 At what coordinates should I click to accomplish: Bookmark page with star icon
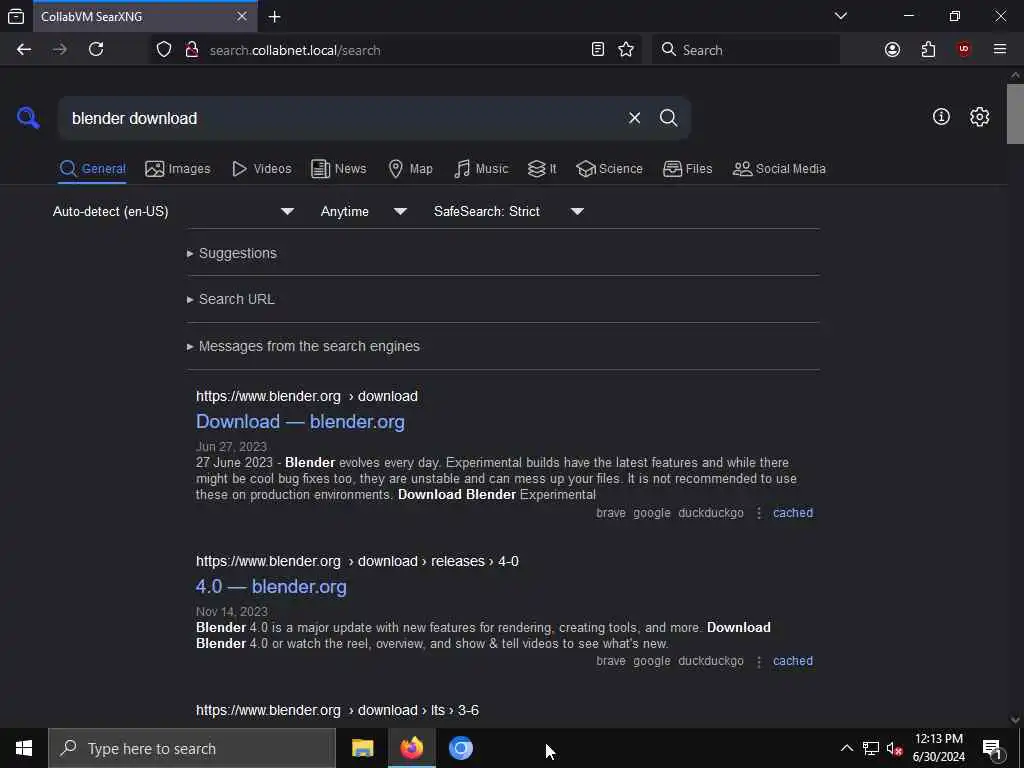click(x=626, y=50)
